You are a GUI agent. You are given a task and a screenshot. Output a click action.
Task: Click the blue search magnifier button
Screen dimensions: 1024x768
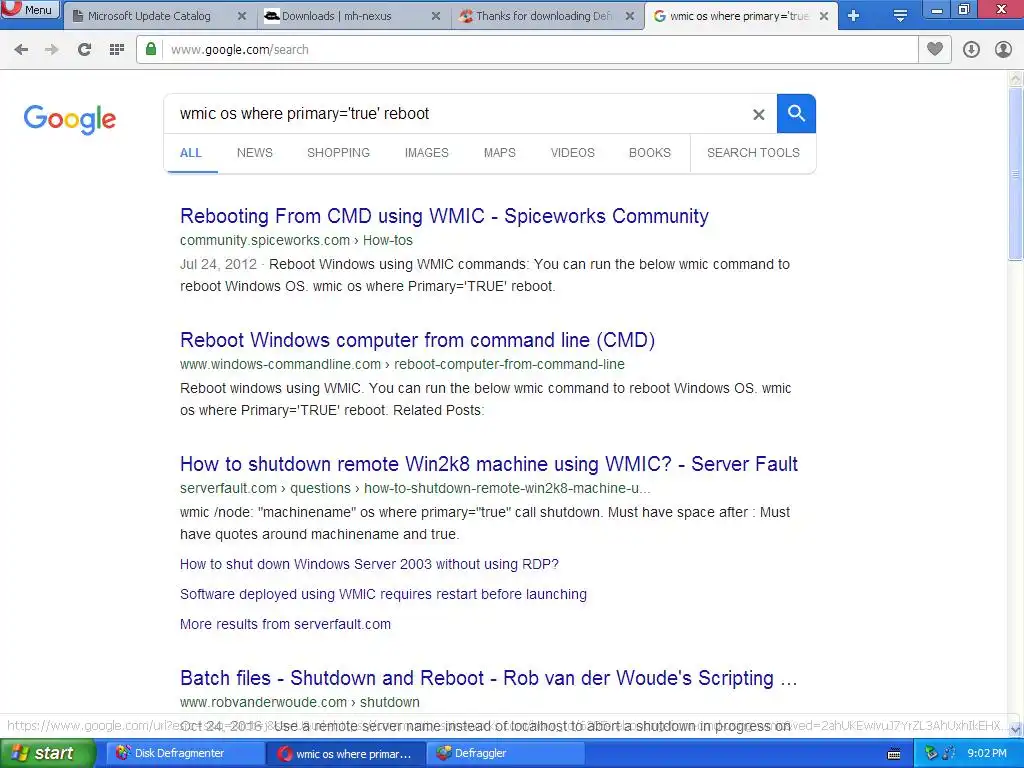tap(796, 114)
